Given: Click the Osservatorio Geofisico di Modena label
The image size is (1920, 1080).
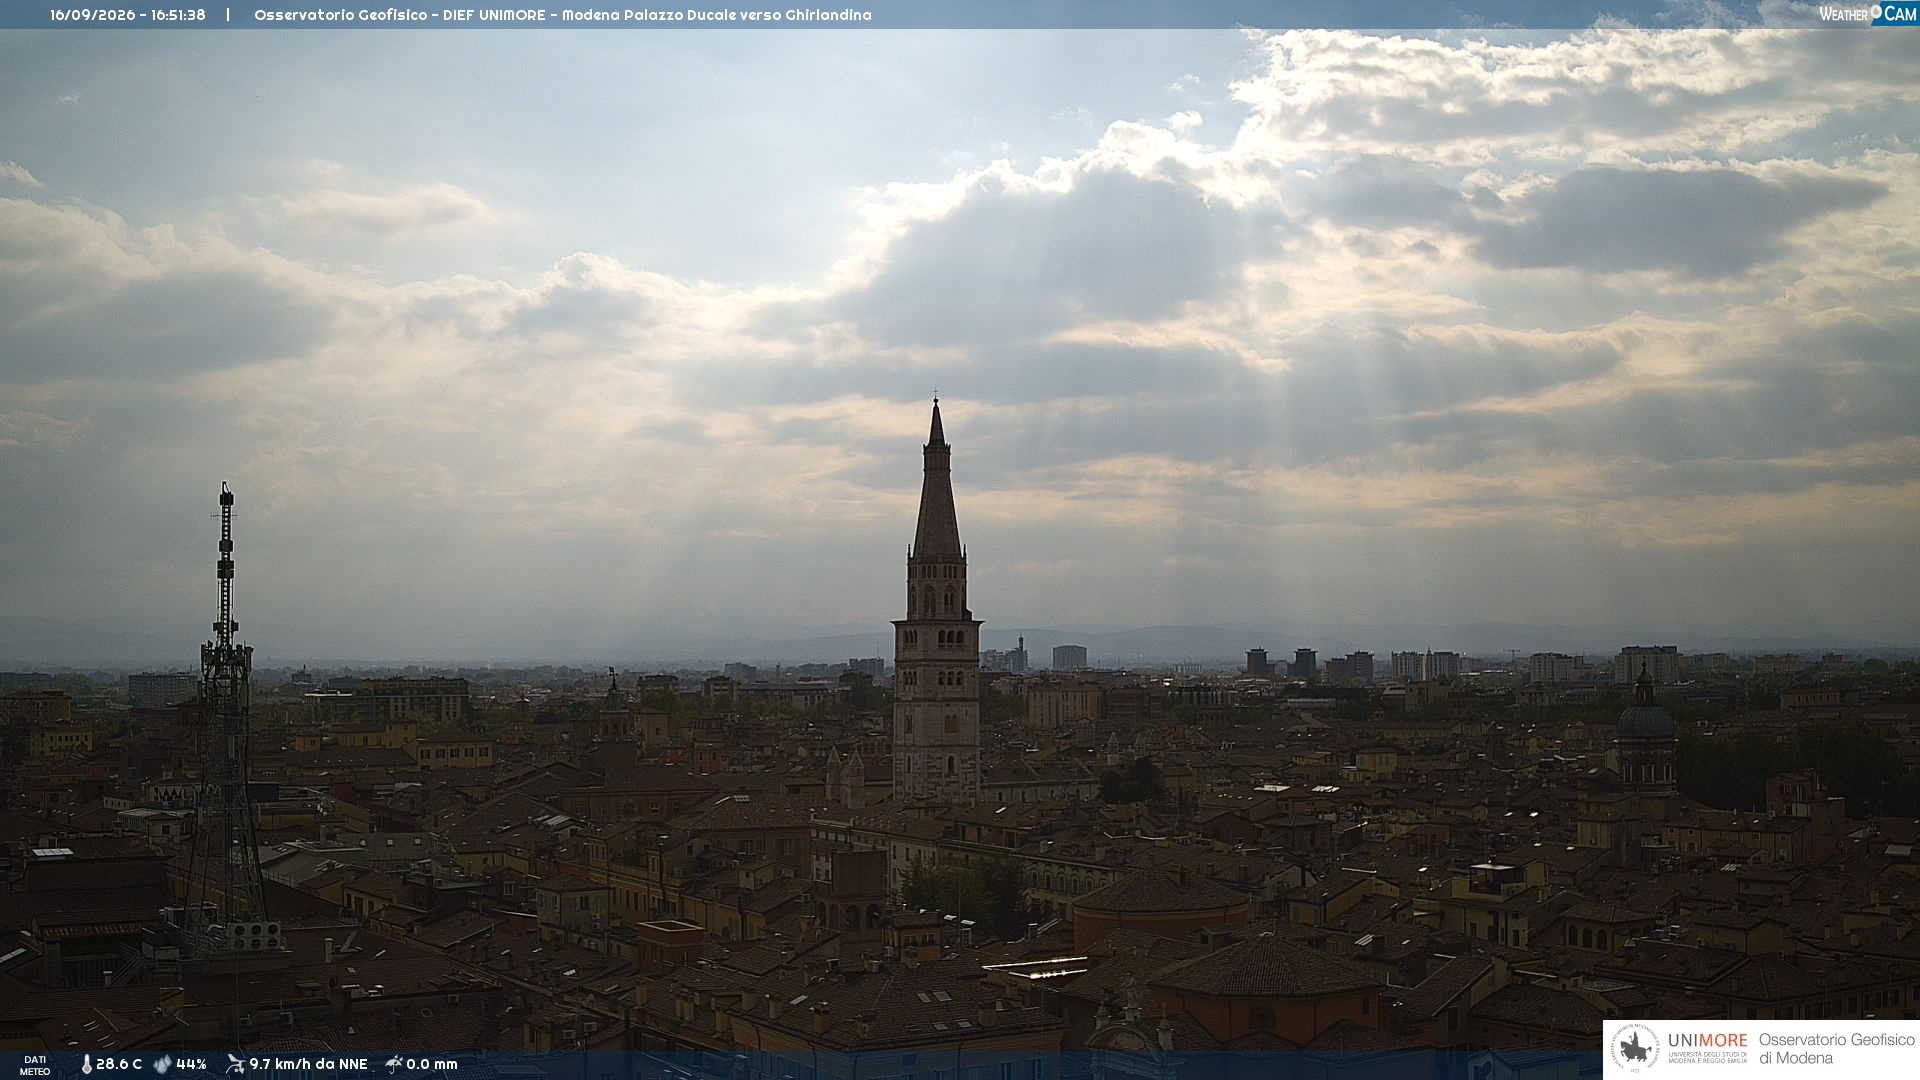Looking at the screenshot, I should [x=1836, y=1049].
